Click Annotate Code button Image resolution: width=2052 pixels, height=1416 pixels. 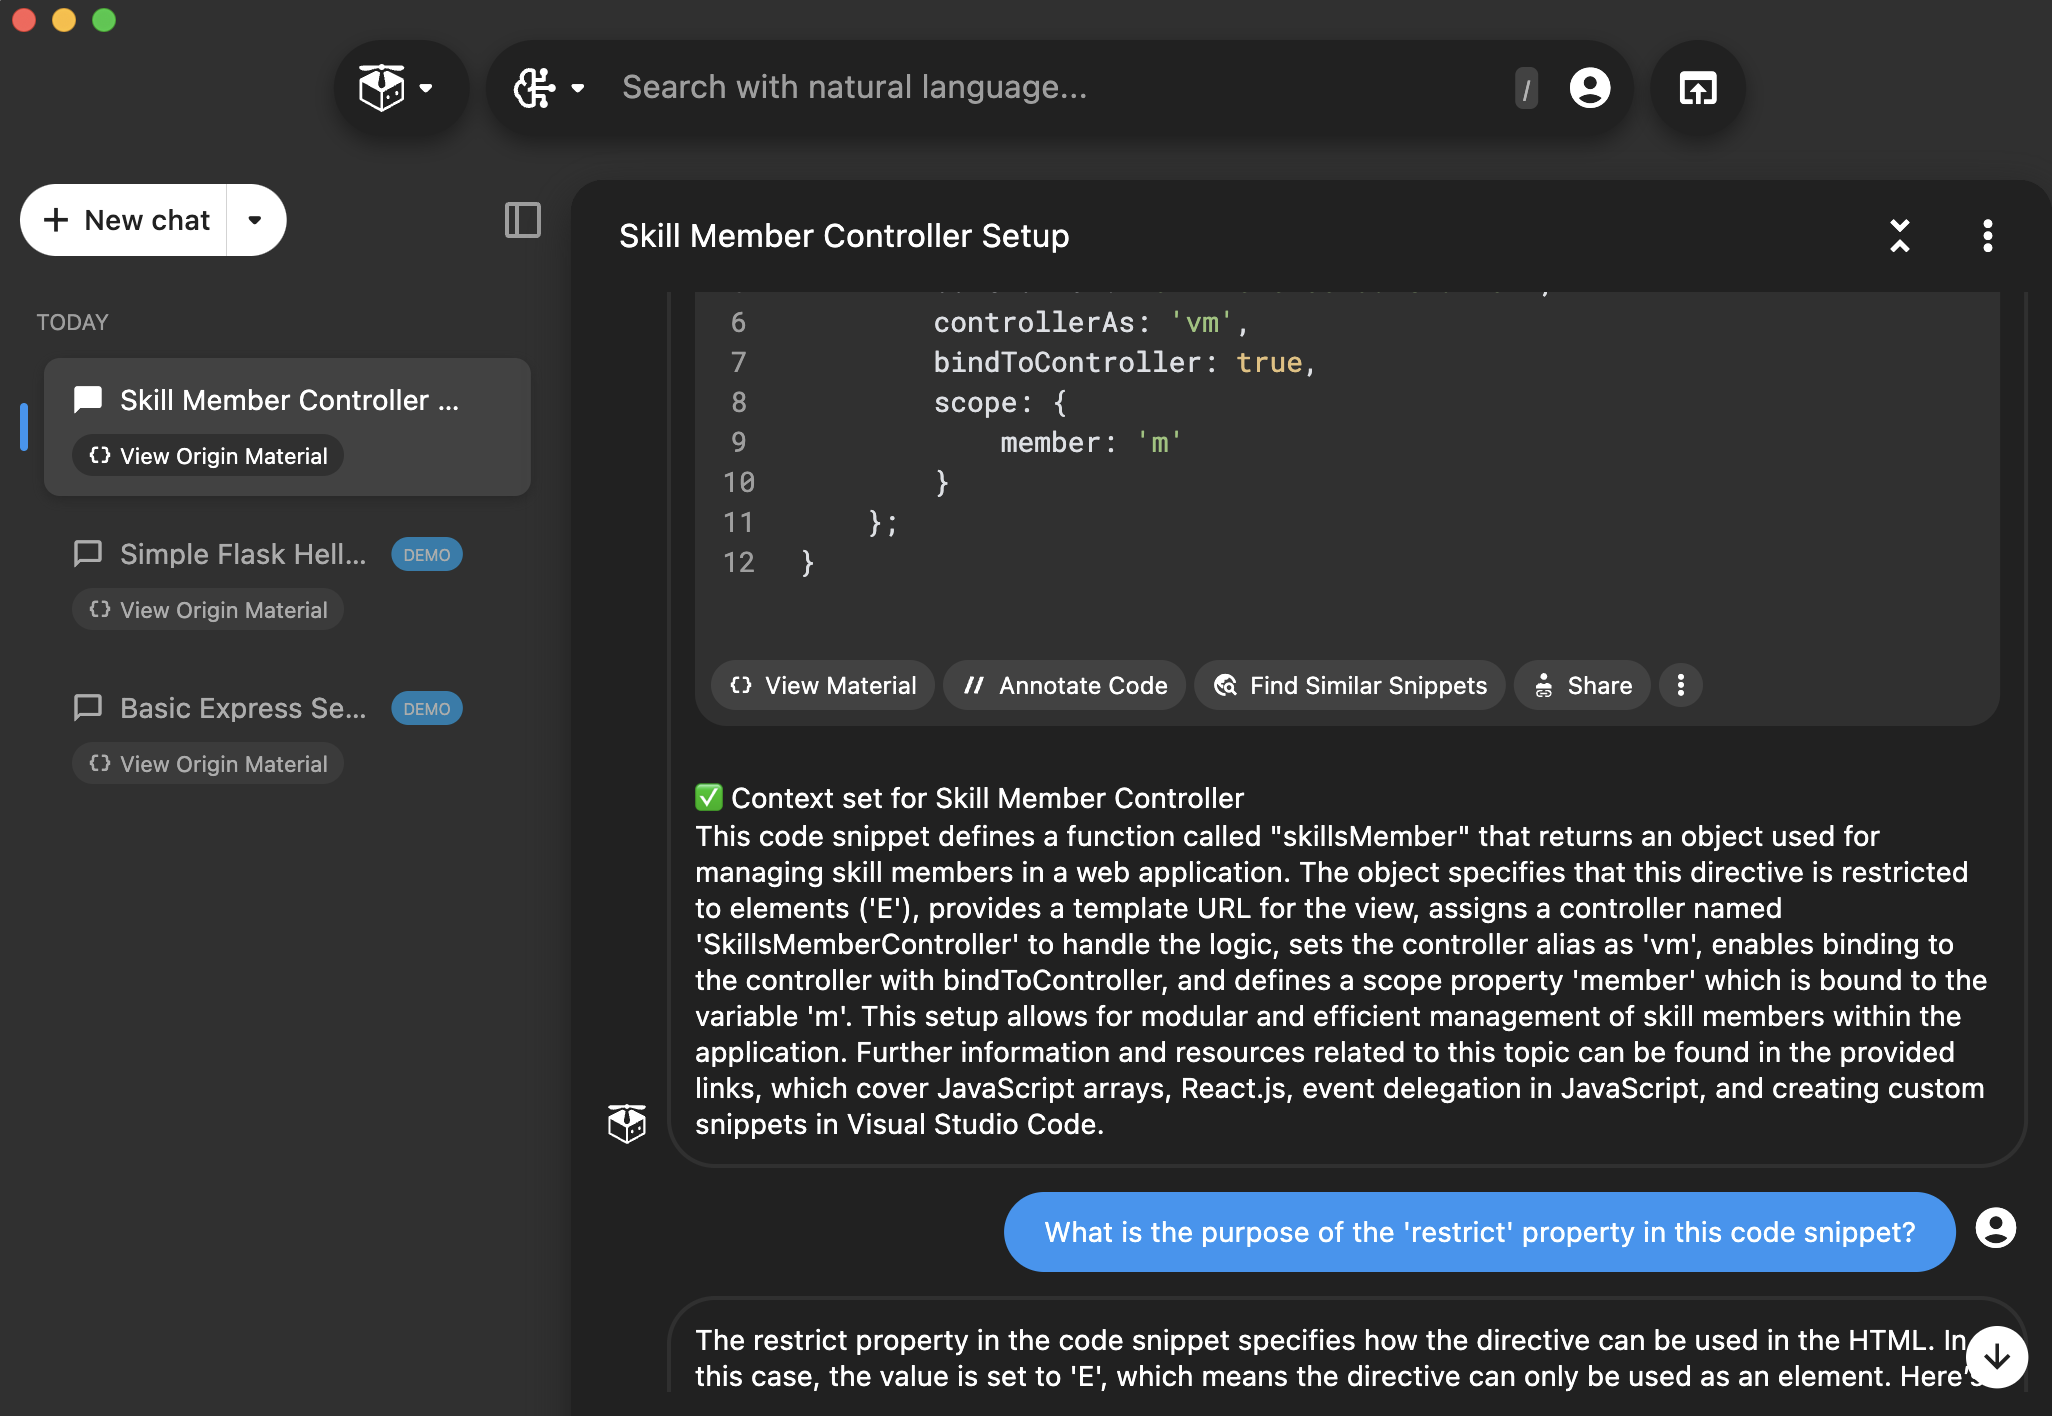click(x=1065, y=686)
